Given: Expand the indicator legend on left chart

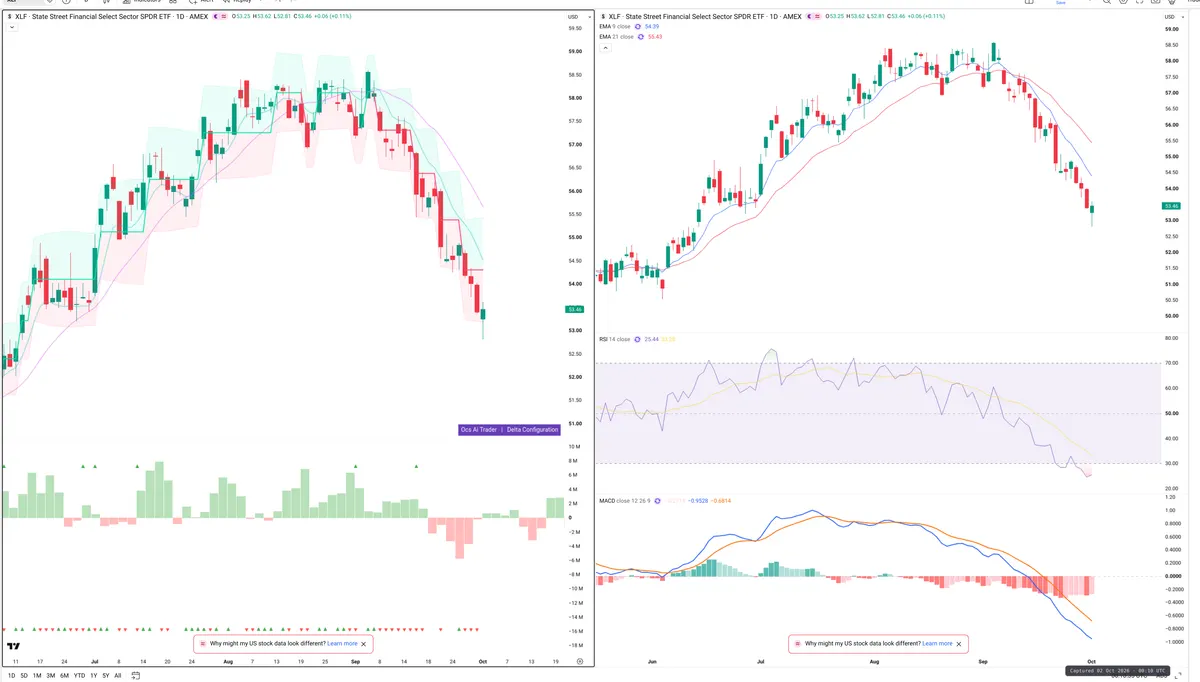Looking at the screenshot, I should [11, 27].
